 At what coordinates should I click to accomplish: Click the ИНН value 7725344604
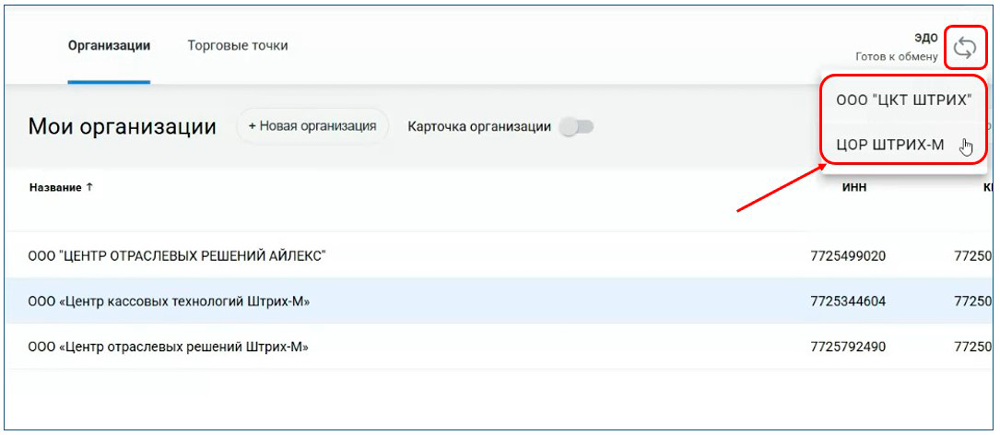pos(848,301)
